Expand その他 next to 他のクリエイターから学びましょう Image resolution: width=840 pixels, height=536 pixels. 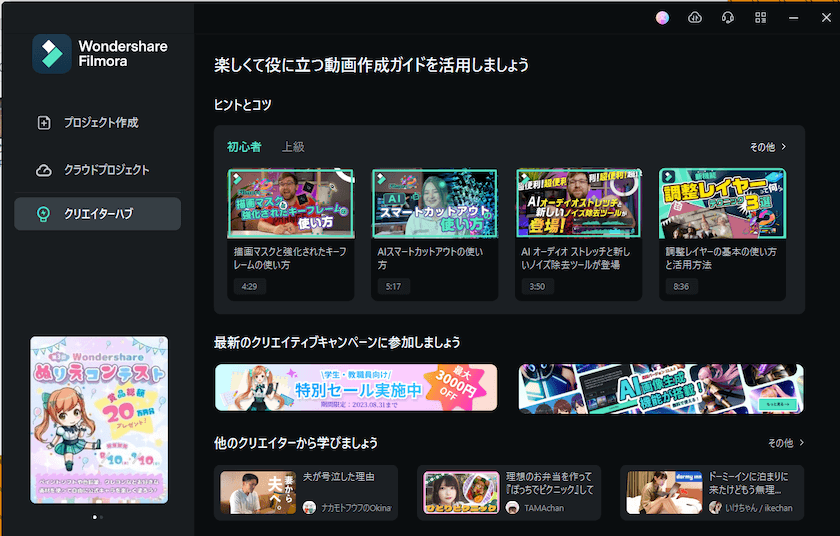click(786, 442)
